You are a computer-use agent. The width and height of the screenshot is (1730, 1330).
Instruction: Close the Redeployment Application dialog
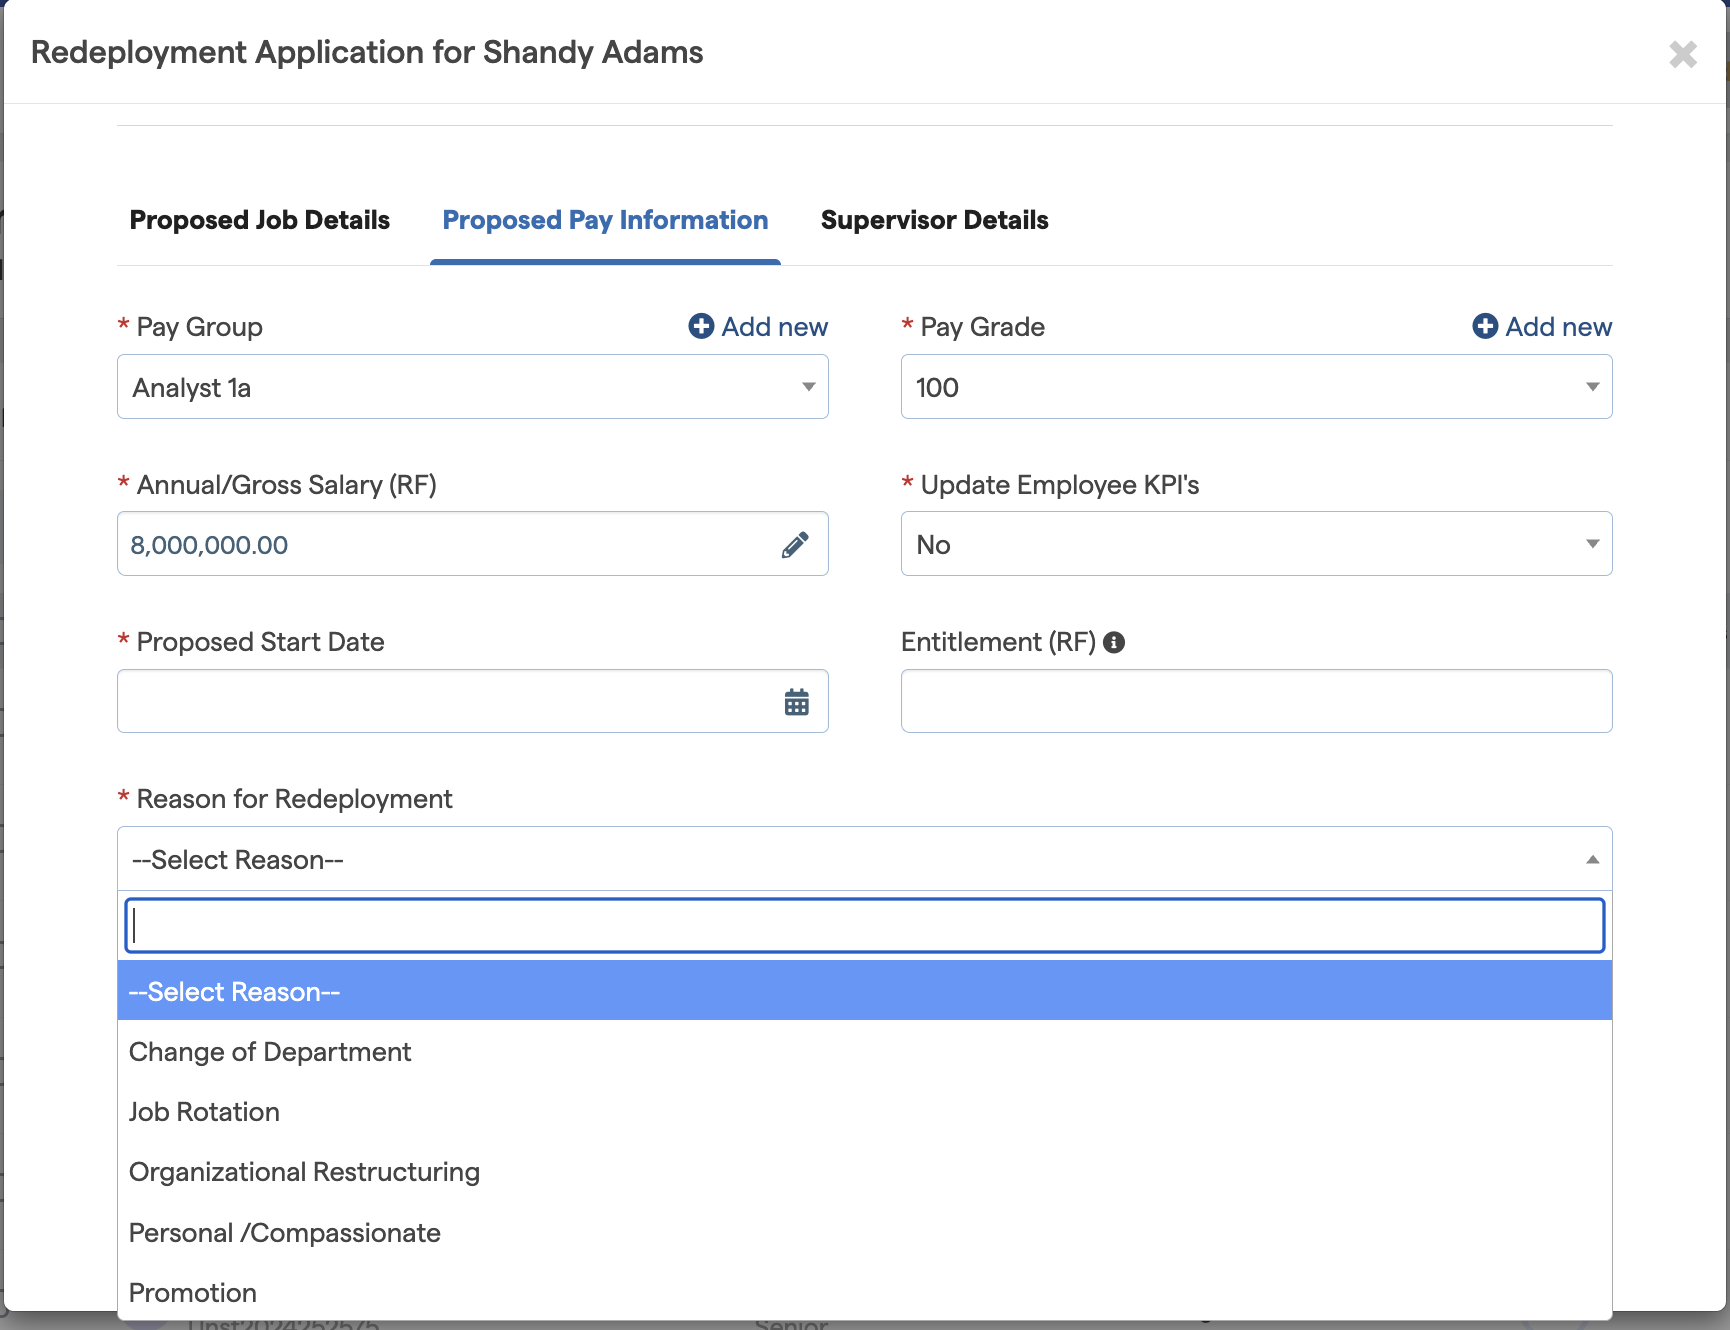tap(1683, 54)
